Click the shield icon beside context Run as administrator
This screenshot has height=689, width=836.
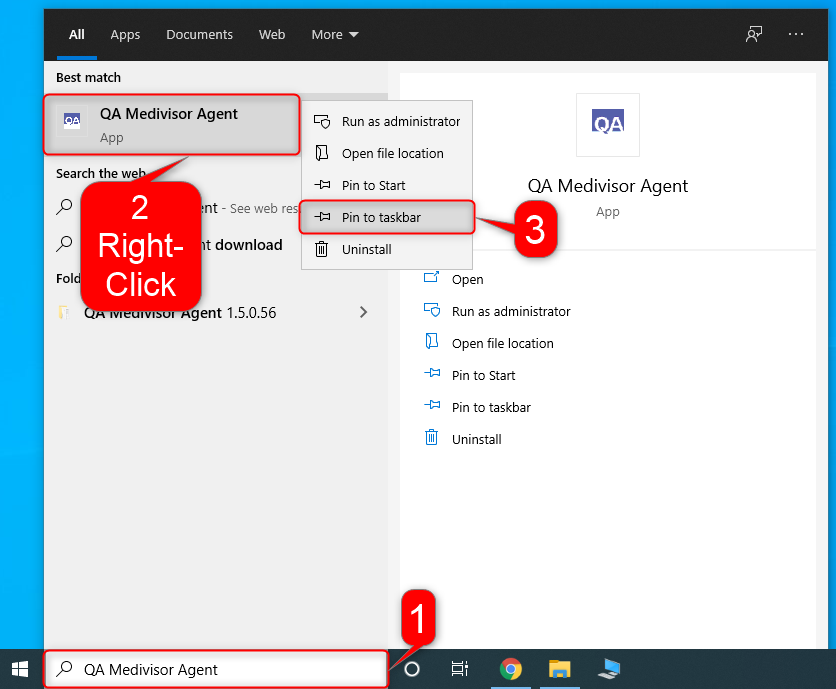(x=322, y=122)
